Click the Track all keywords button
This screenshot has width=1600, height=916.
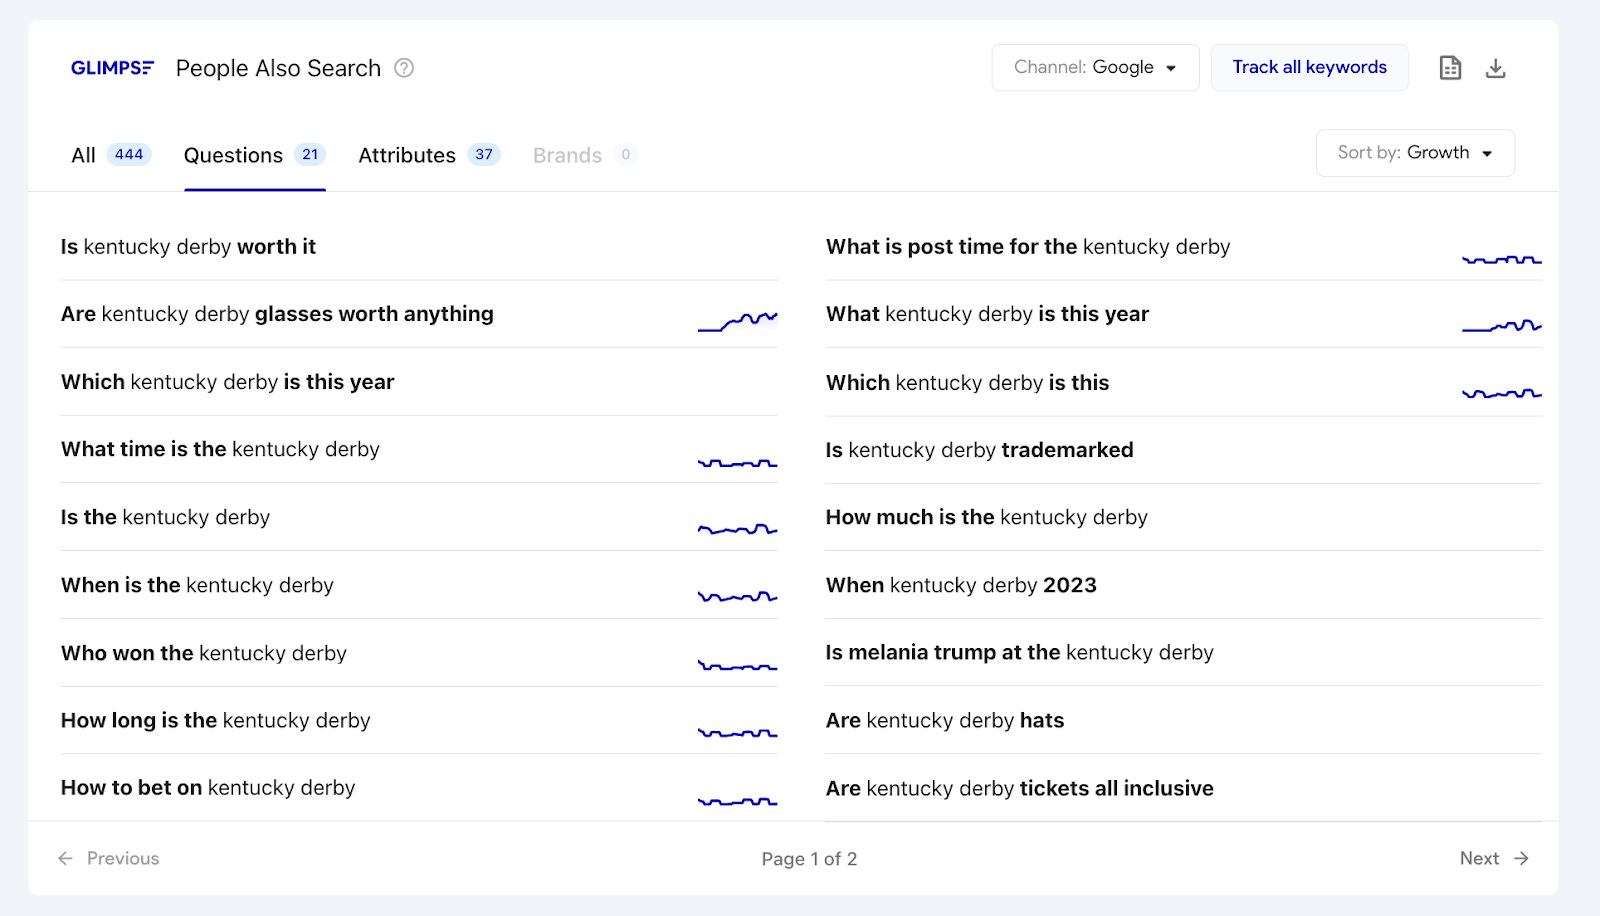pos(1309,67)
